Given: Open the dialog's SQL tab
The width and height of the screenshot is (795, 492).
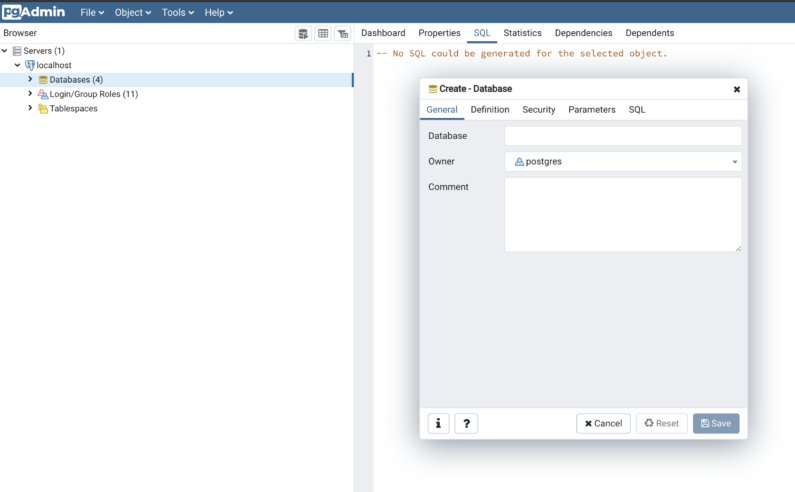Looking at the screenshot, I should (x=637, y=110).
